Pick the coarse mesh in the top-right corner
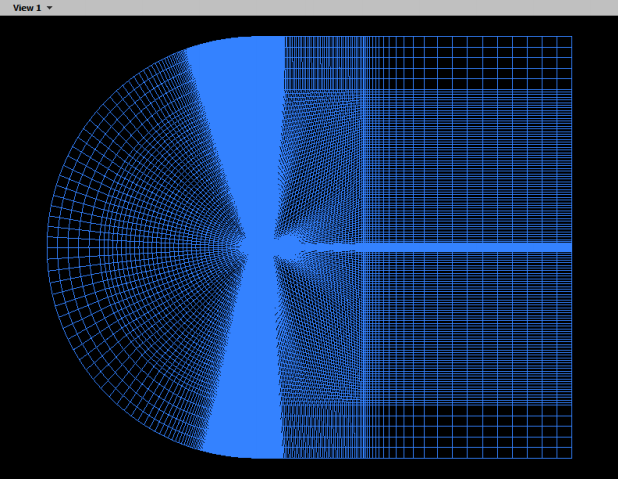 pos(540,58)
